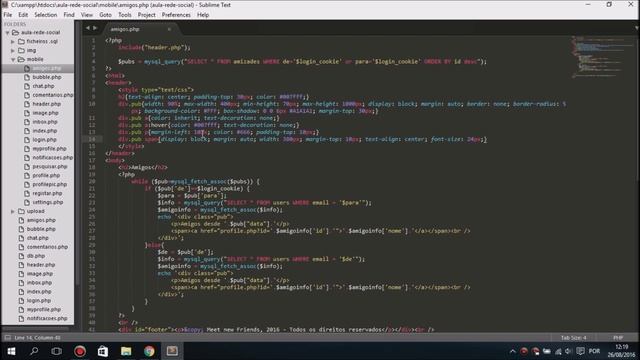Open the Help menu
The width and height of the screenshot is (640, 360).
pos(203,15)
